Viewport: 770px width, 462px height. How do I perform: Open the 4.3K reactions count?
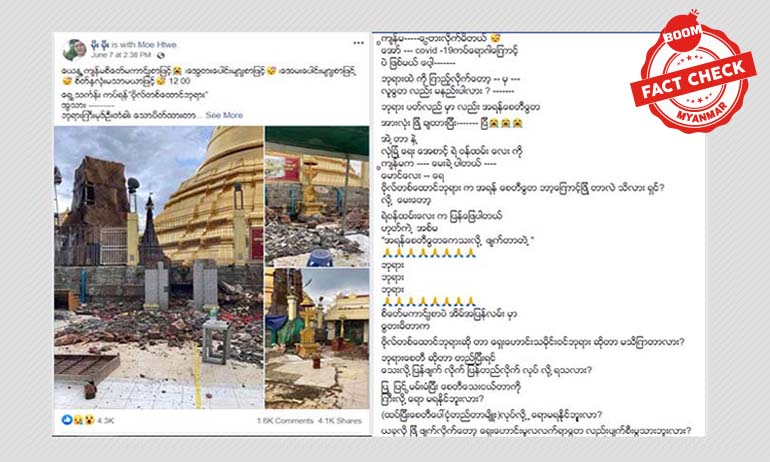point(106,421)
